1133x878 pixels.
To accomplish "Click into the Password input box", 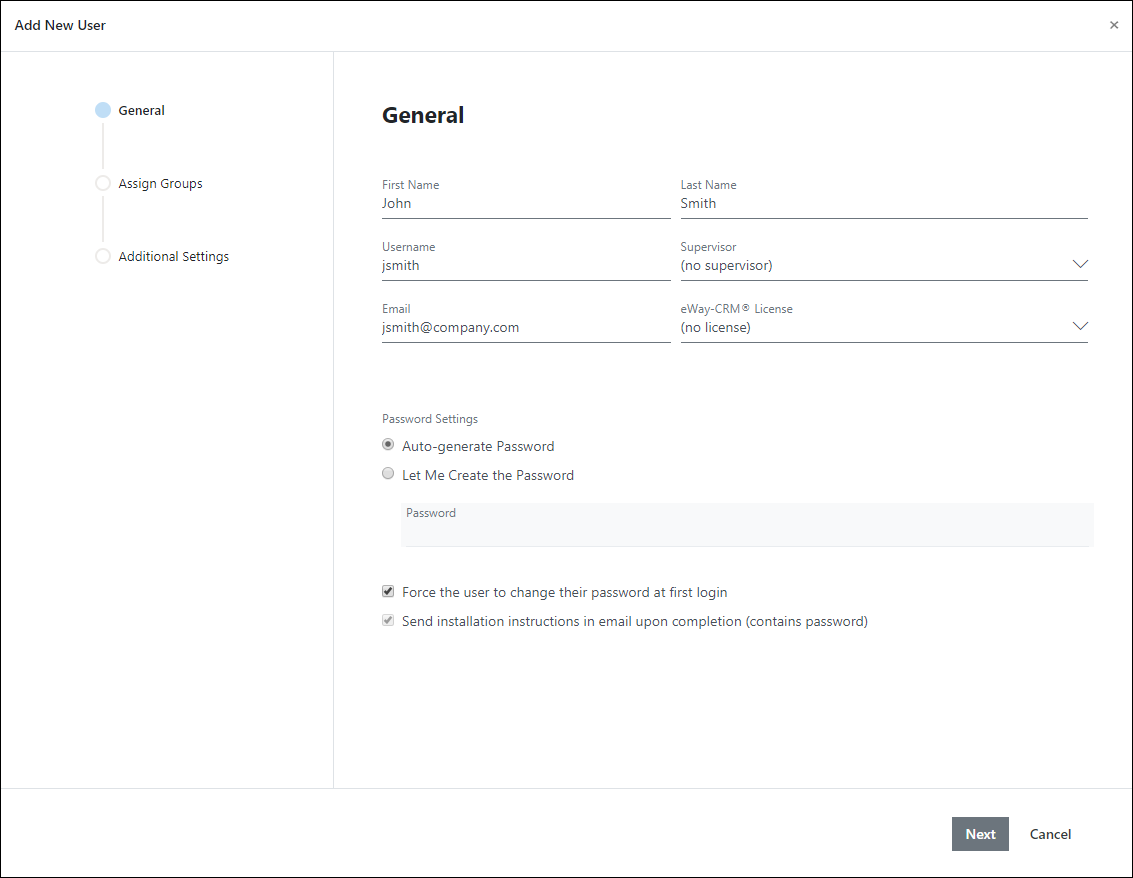I will [747, 525].
